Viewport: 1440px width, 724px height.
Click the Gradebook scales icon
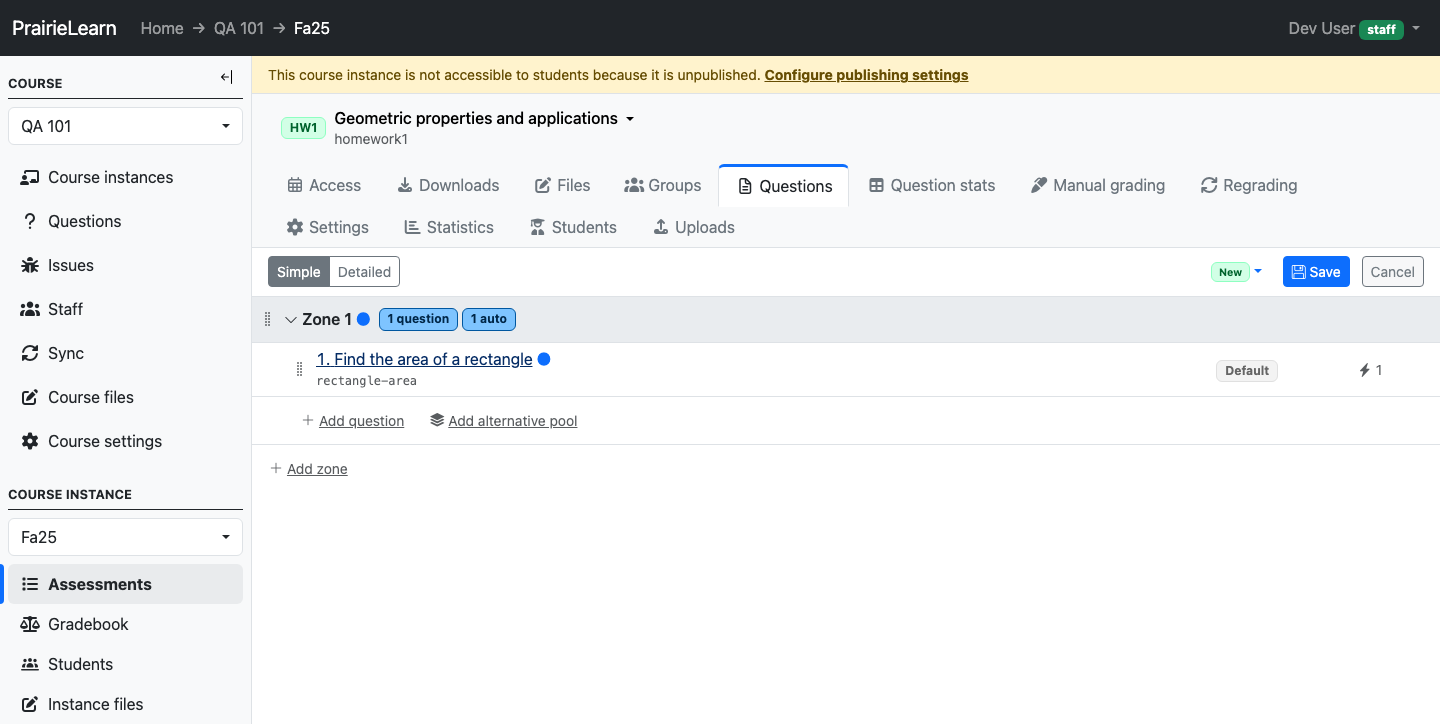tap(30, 624)
